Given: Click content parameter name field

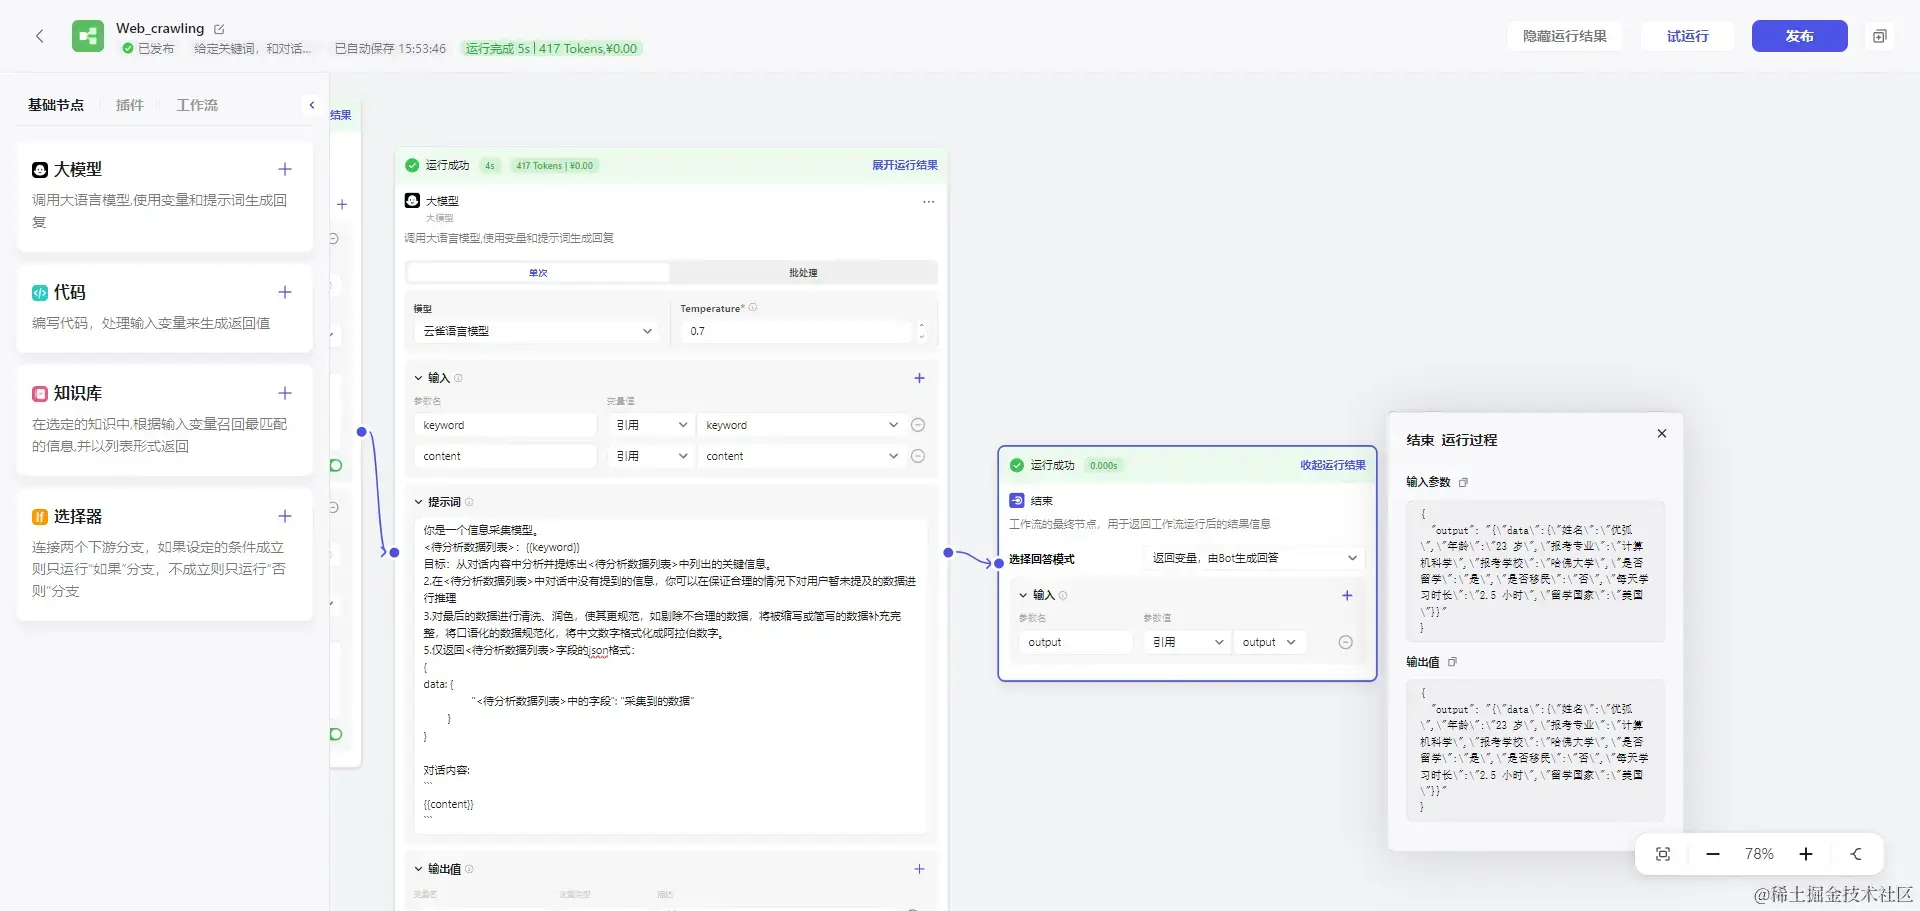Looking at the screenshot, I should [x=505, y=456].
